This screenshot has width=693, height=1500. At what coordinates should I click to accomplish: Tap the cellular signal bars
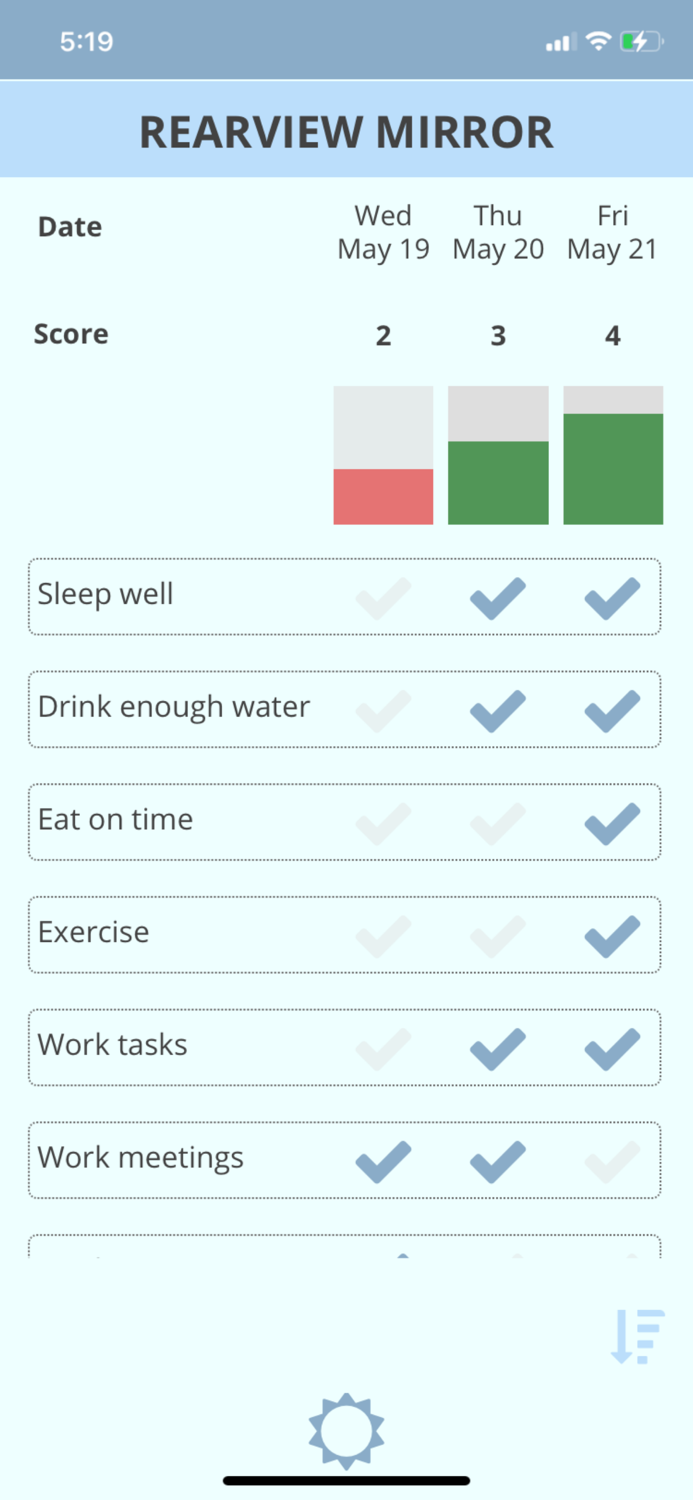[x=560, y=43]
